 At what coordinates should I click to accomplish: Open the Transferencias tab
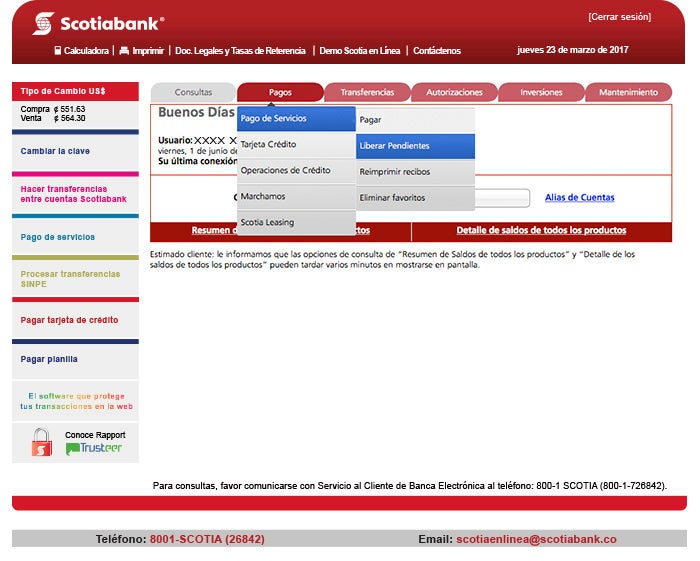[367, 92]
